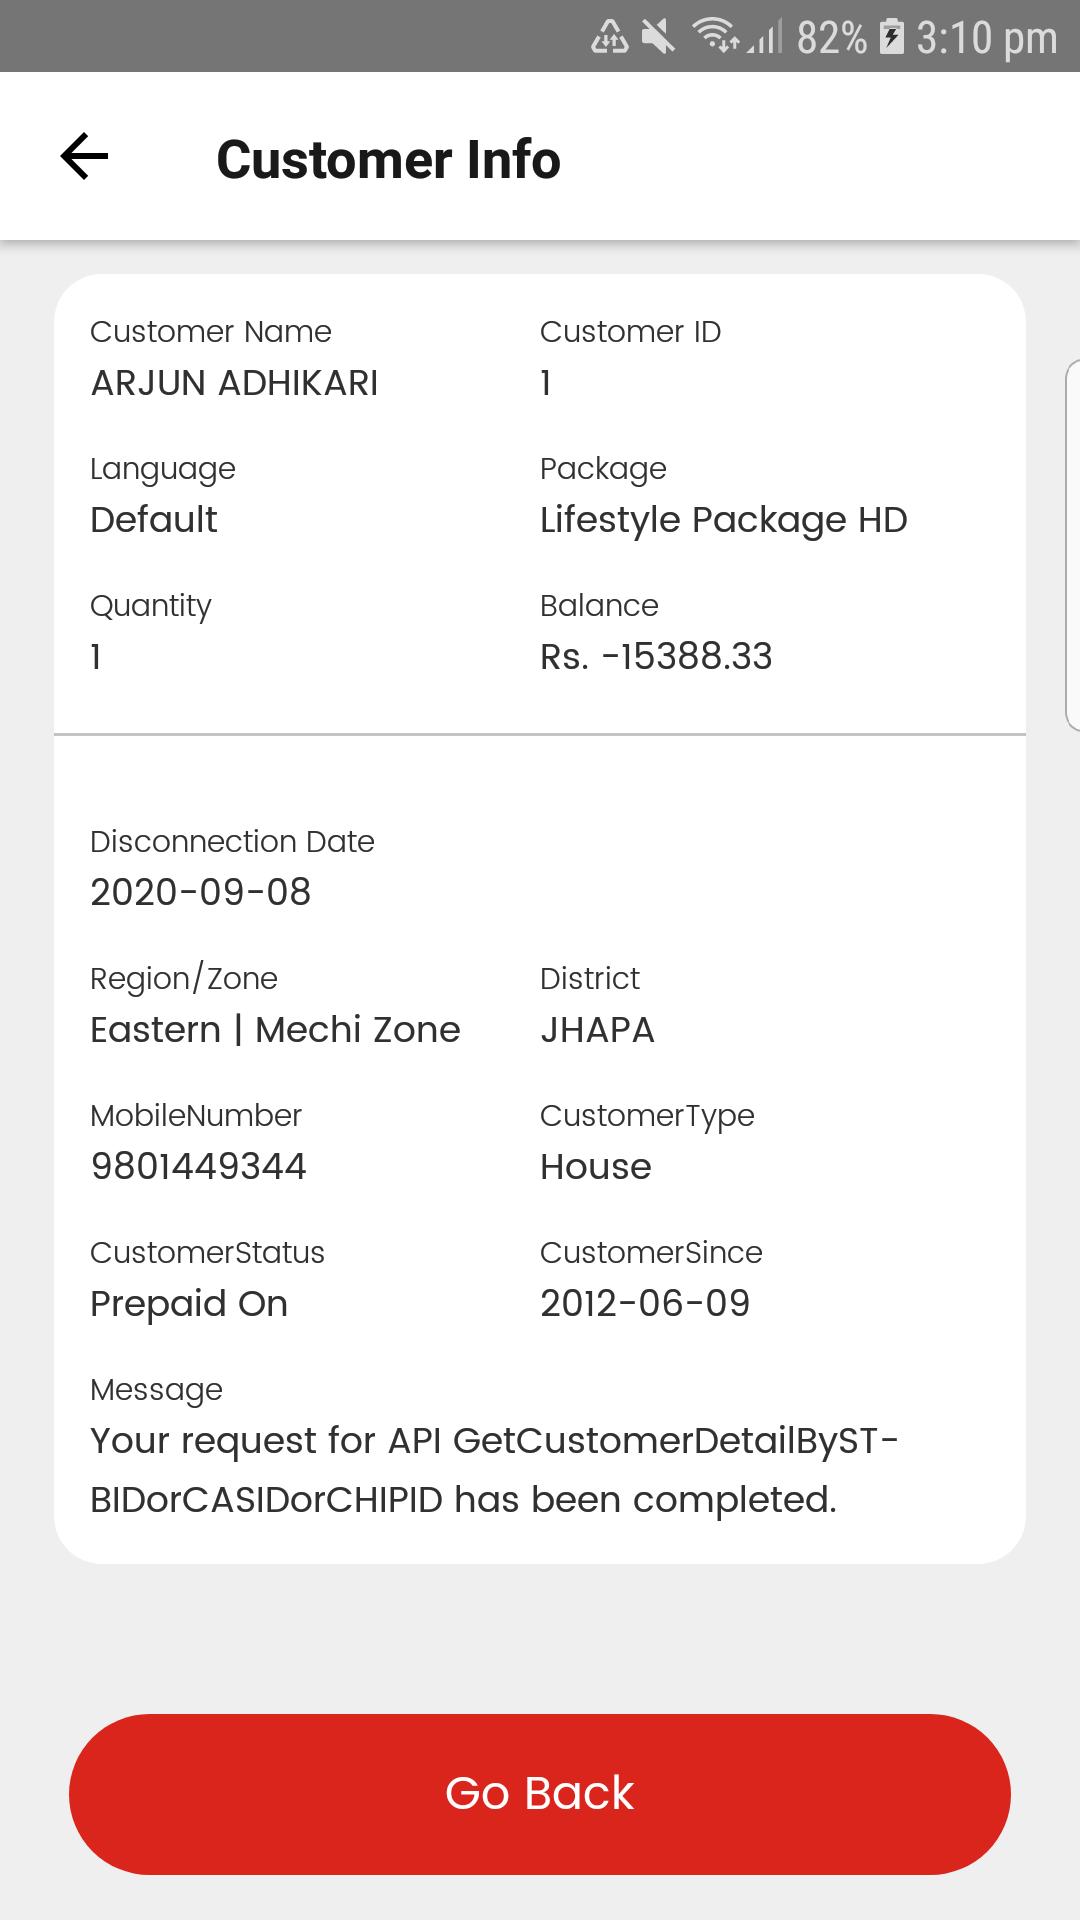Tap the edge panel handle on right side

1072,545
